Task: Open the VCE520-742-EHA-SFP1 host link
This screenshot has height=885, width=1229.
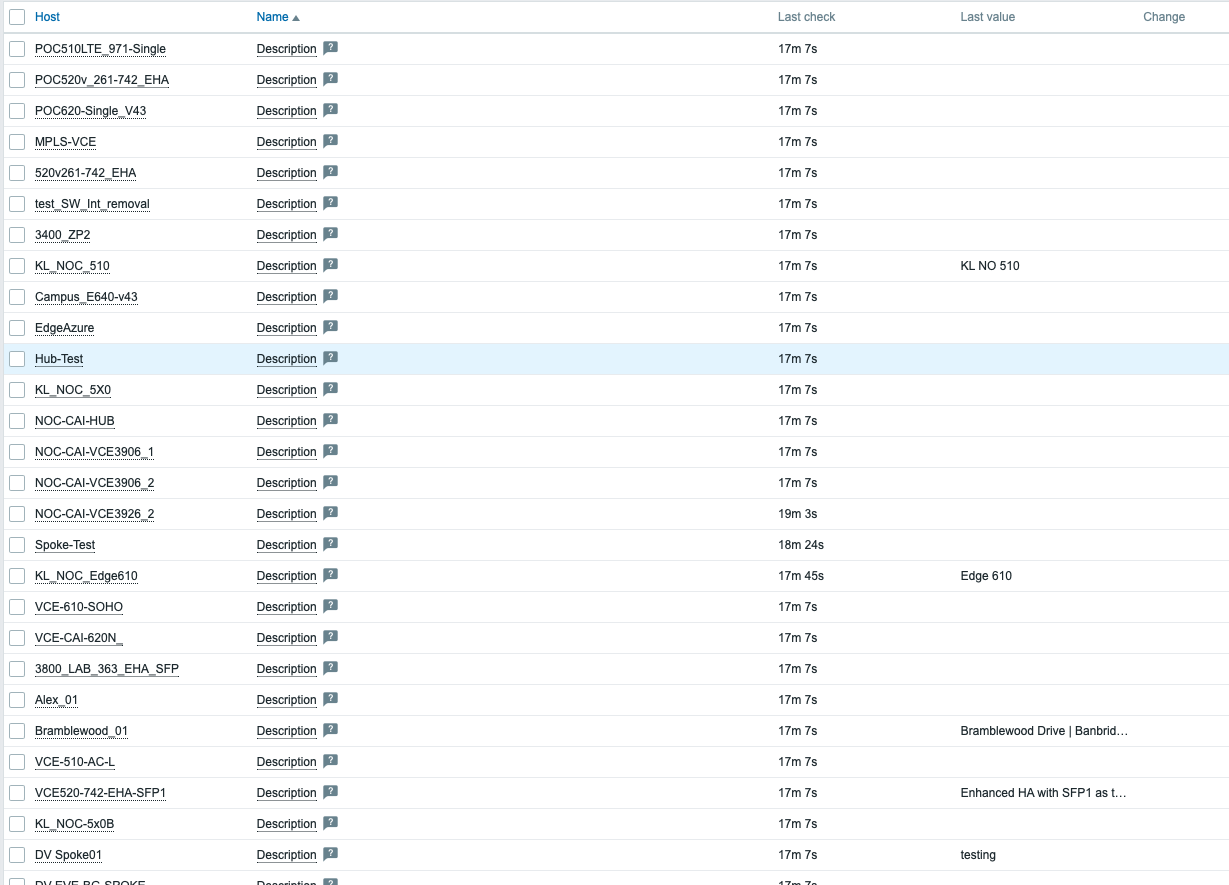Action: (100, 793)
